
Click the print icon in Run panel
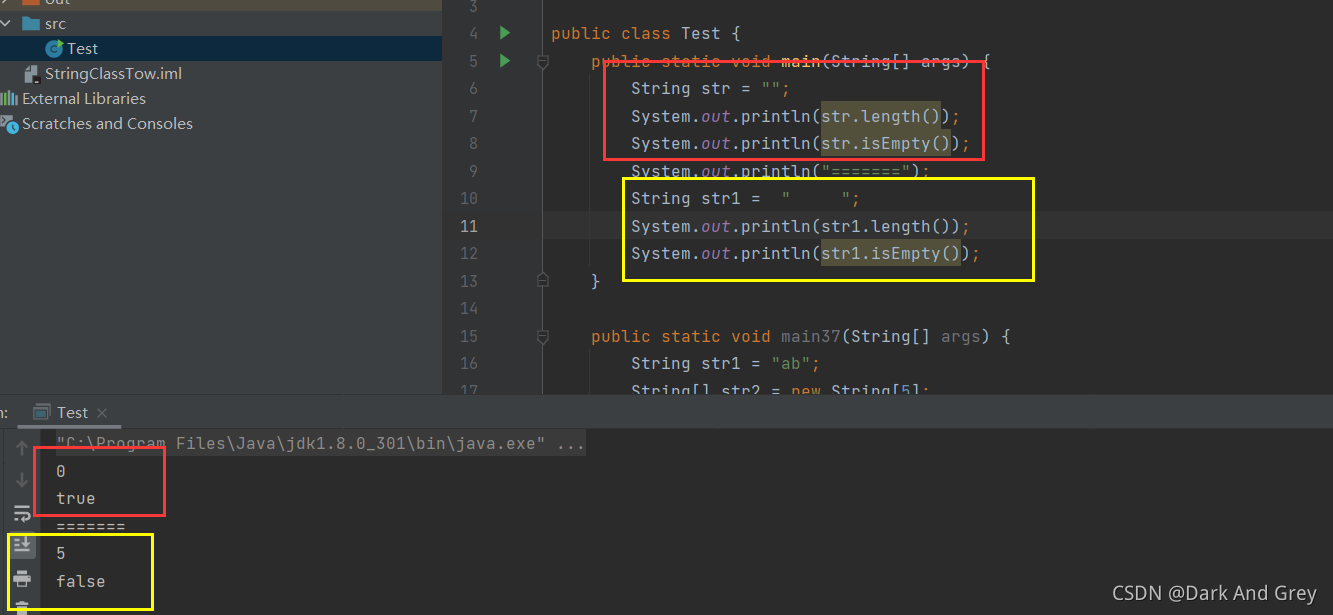22,578
